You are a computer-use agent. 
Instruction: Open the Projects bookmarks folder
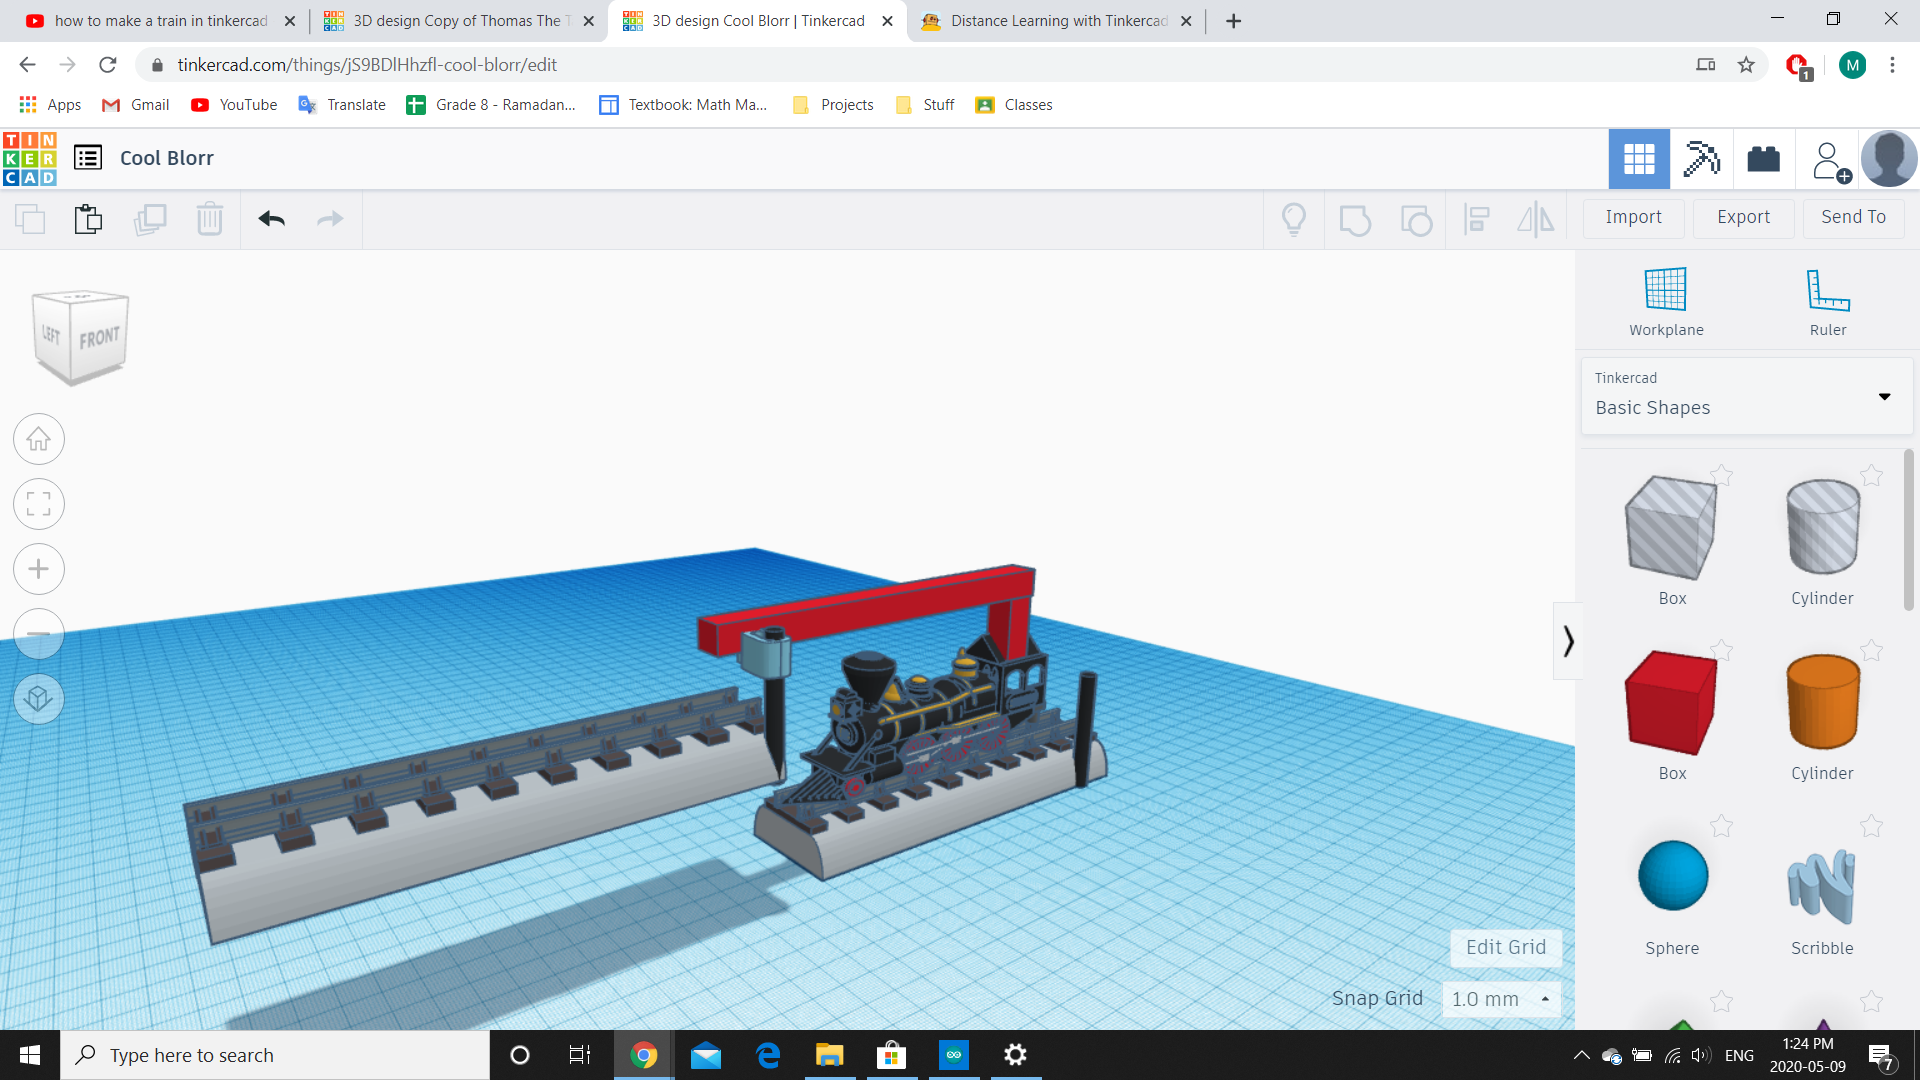[x=833, y=105]
